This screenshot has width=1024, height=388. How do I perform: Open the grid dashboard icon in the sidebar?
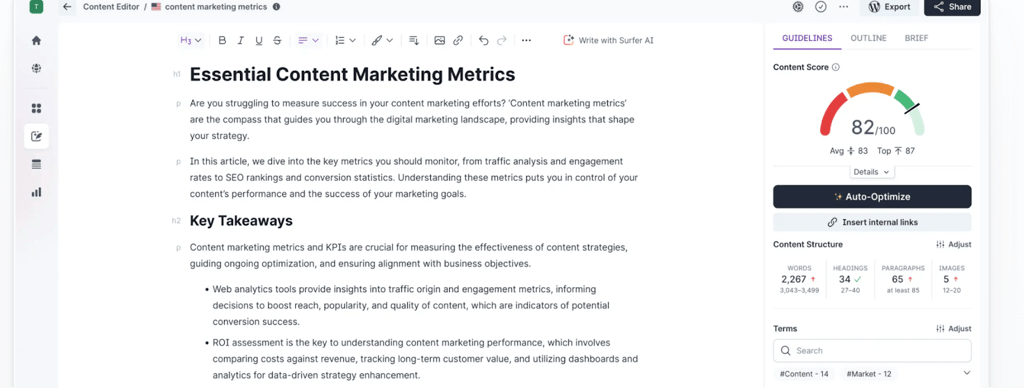point(37,108)
